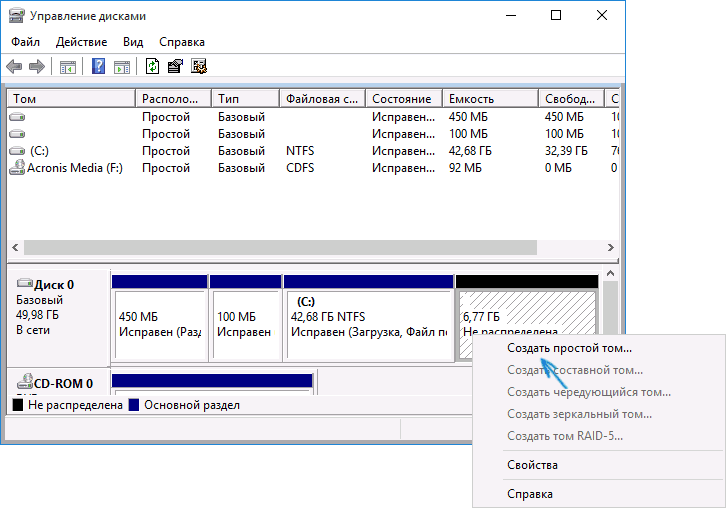Click the Forward arrow toolbar icon
The image size is (726, 508).
pos(37,66)
